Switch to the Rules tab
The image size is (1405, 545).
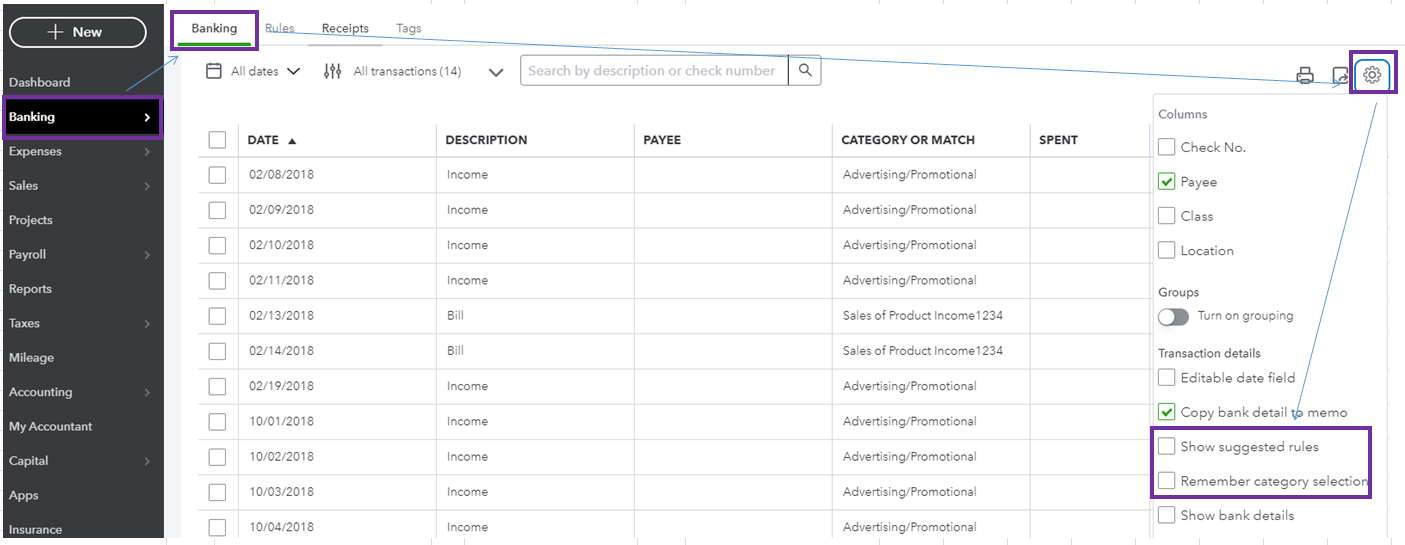click(x=279, y=28)
